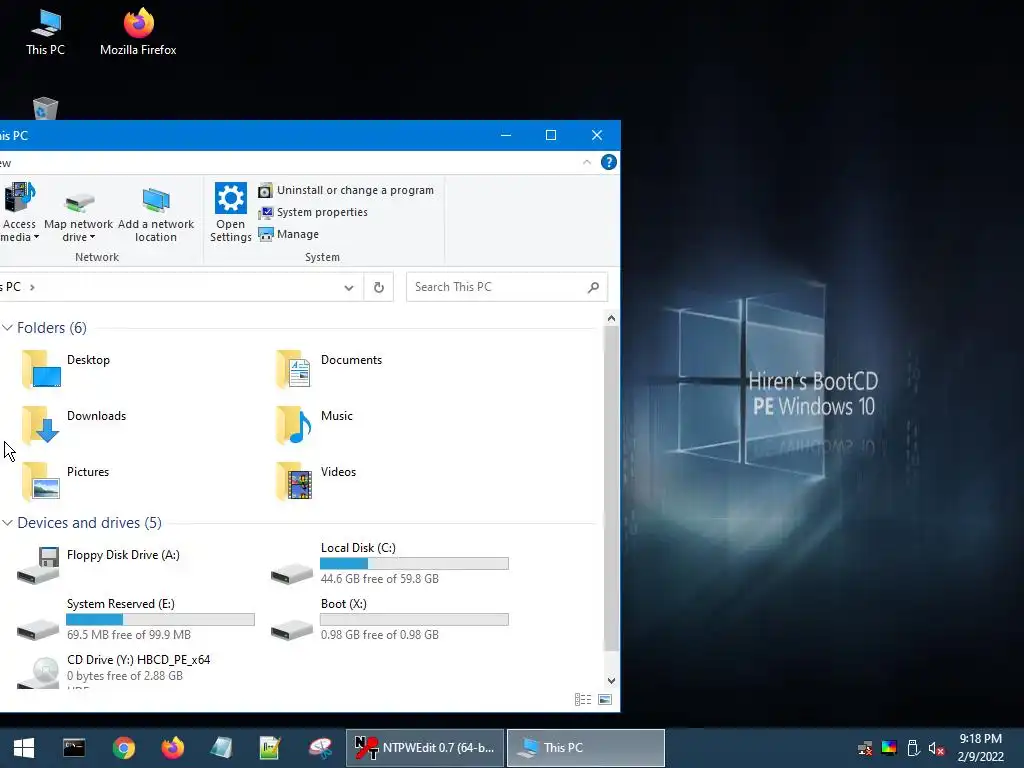Select Floppy Disk Drive (A:)
The image size is (1024, 768).
[x=99, y=565]
